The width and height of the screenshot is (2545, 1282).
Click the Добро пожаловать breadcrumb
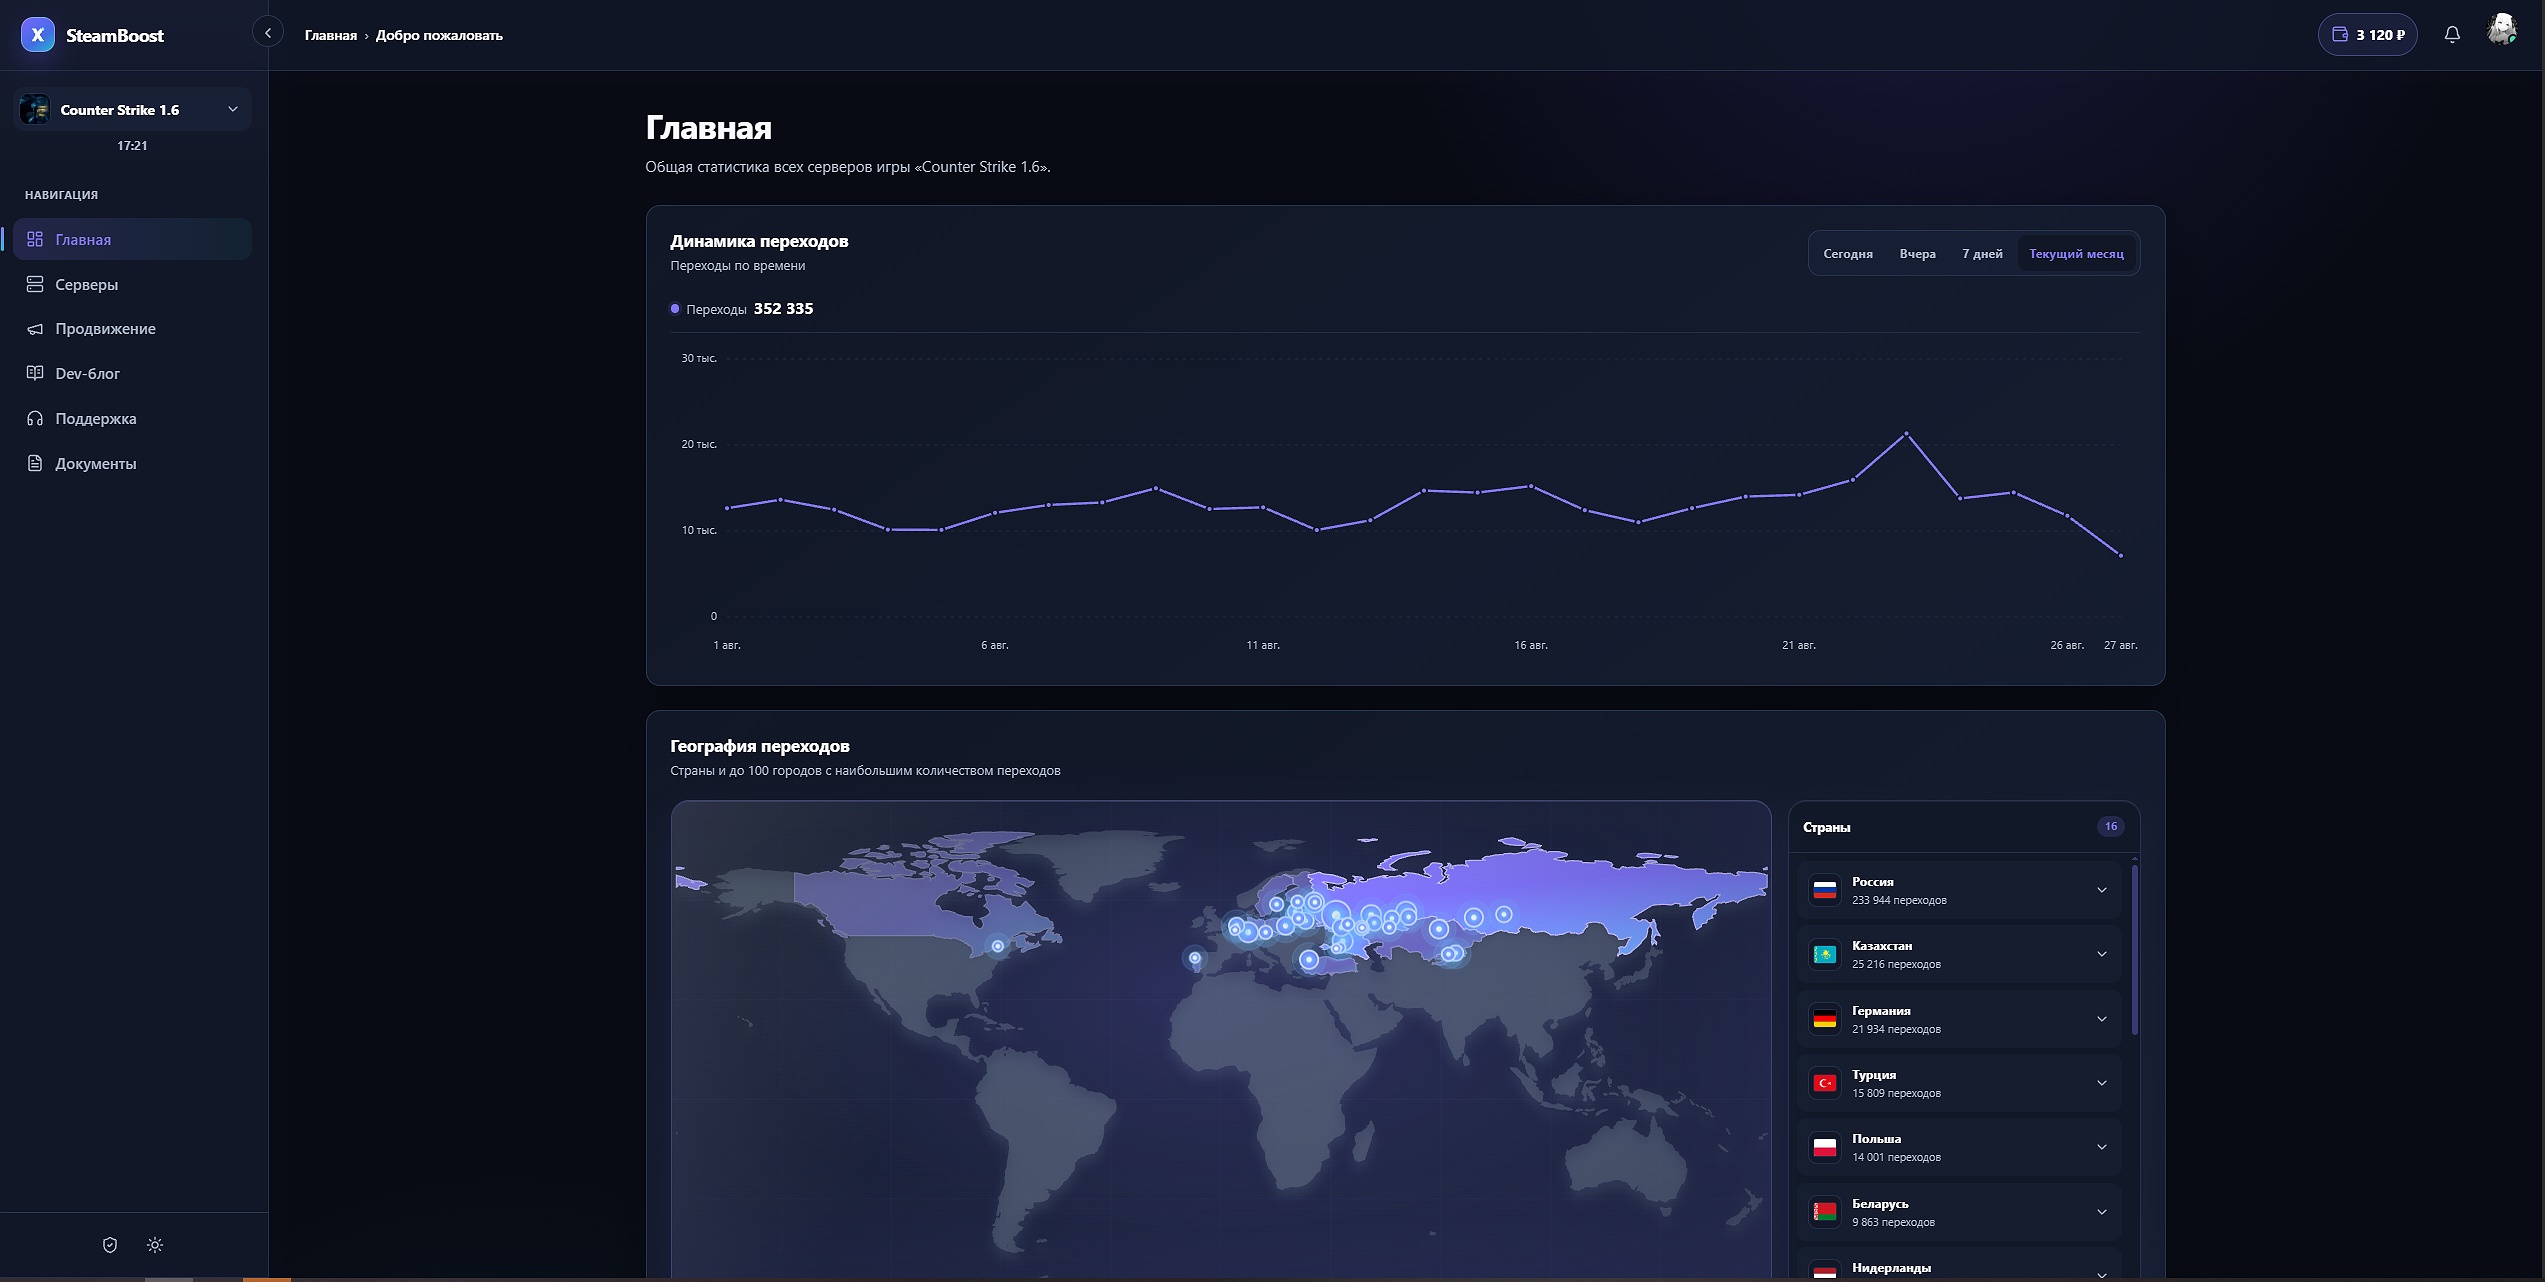click(x=439, y=35)
